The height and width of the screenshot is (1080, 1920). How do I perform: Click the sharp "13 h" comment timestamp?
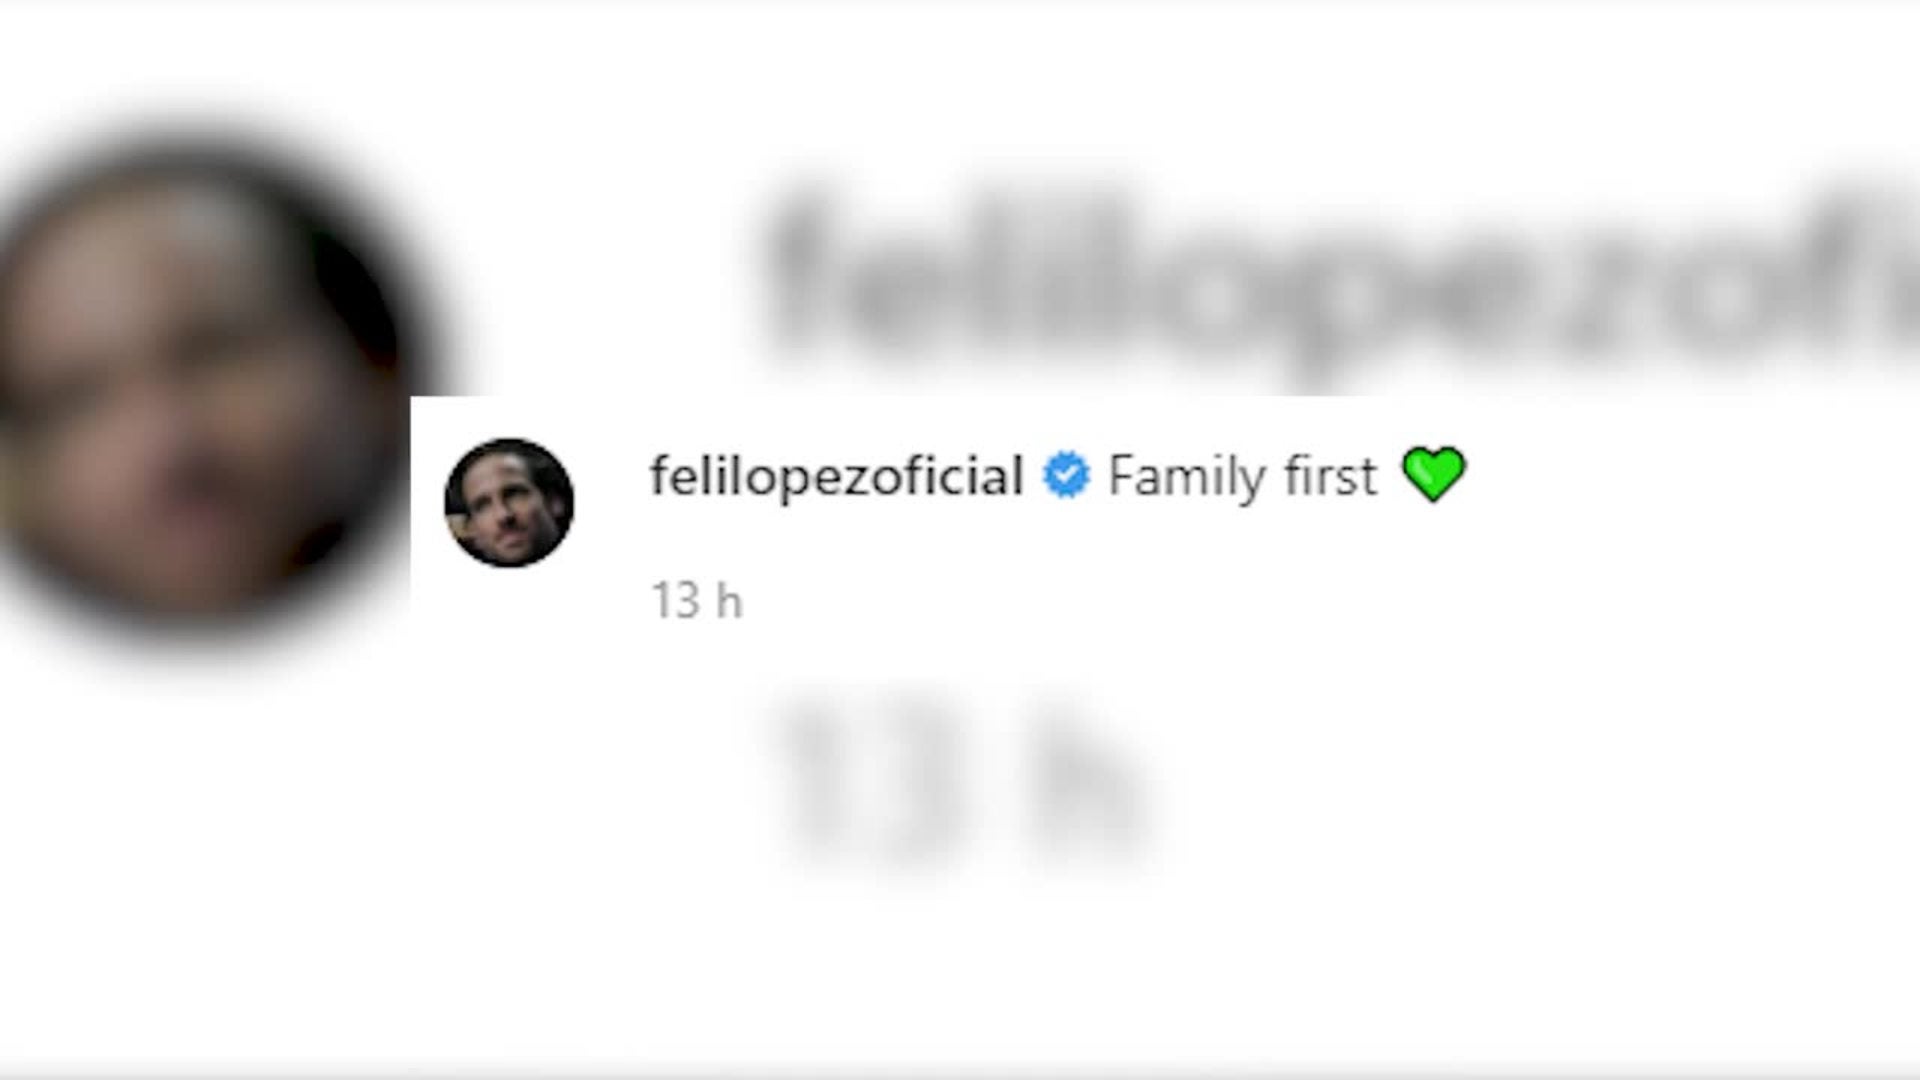697,601
